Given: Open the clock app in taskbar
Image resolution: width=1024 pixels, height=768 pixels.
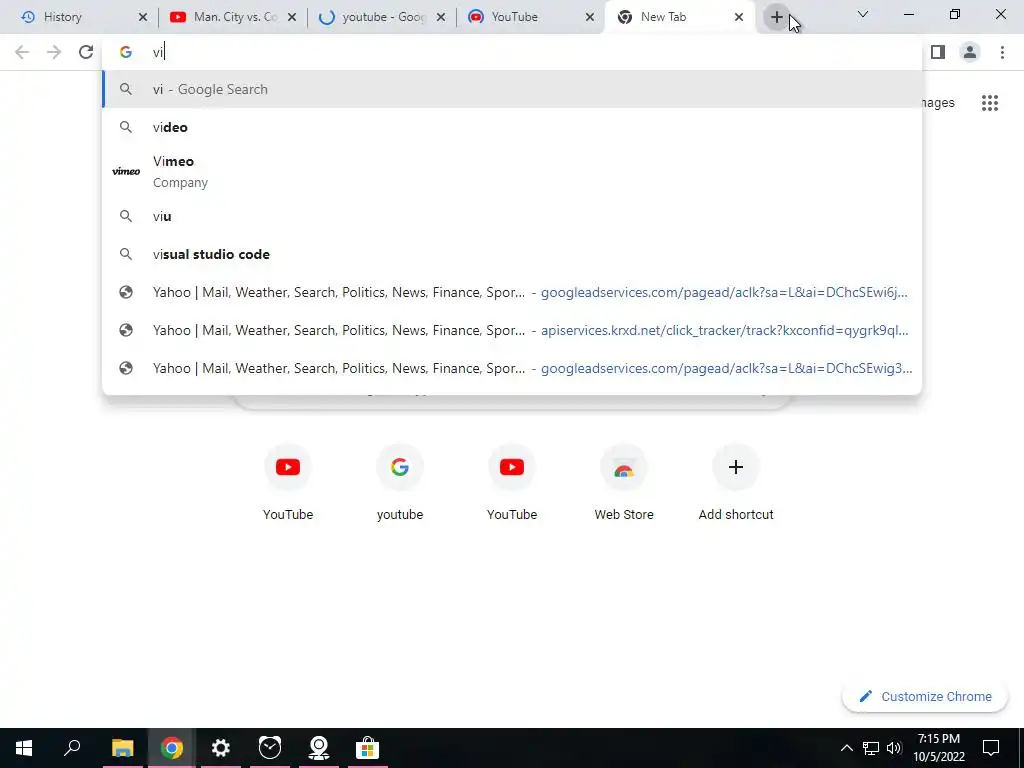Looking at the screenshot, I should (x=270, y=748).
